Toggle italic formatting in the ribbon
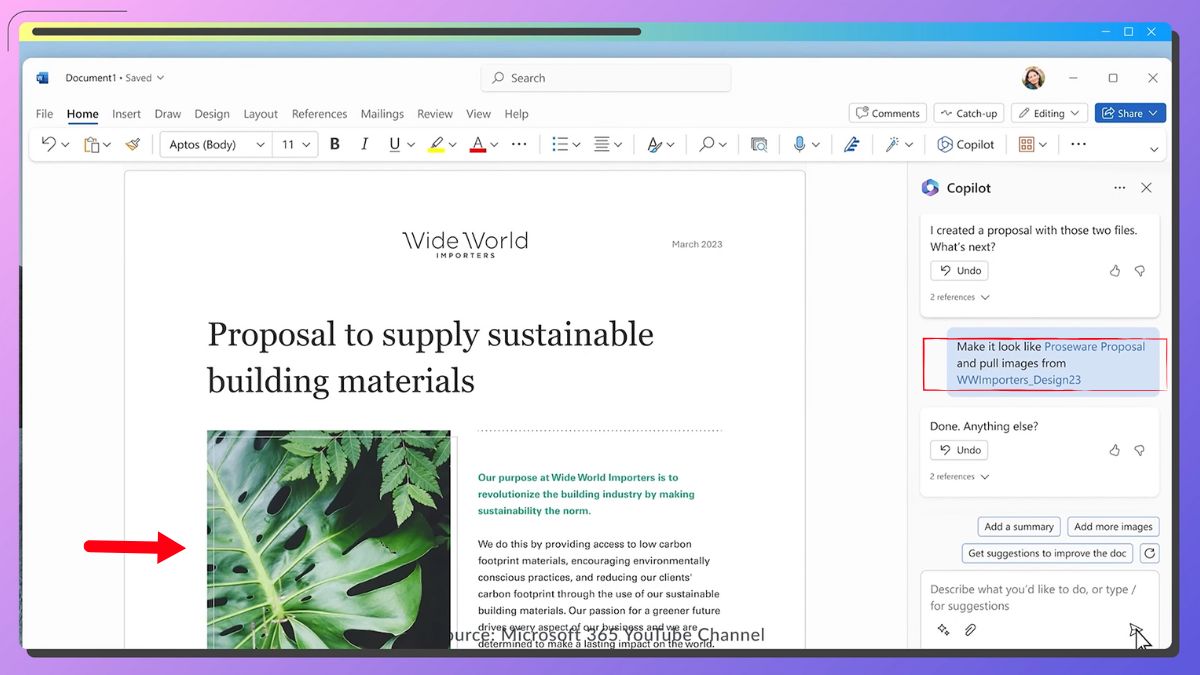Screen dimensions: 1200x675 click(x=365, y=144)
